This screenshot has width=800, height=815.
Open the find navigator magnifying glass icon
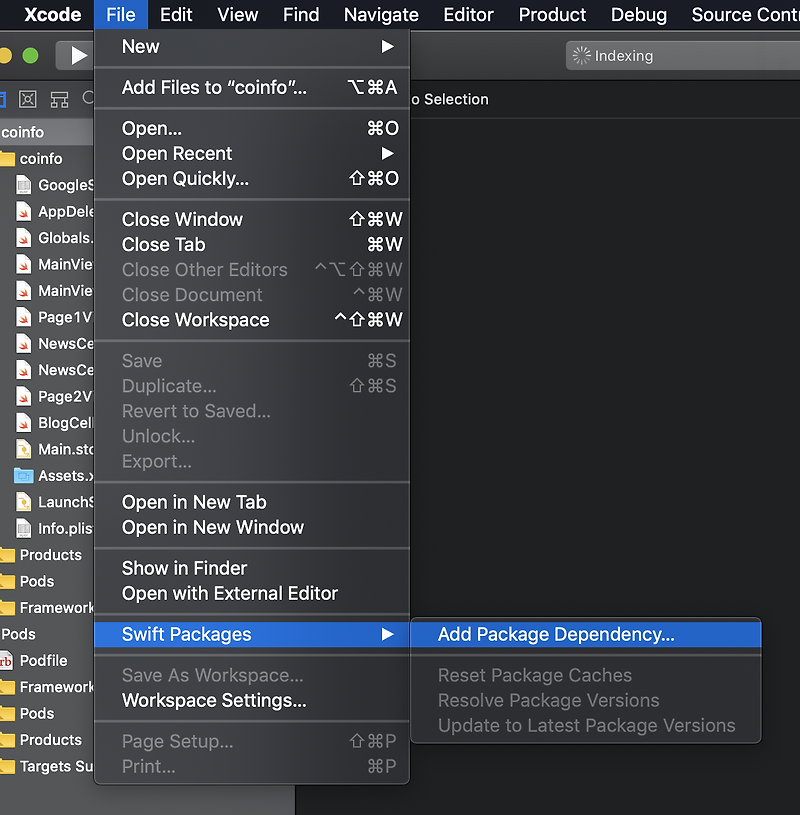pos(89,98)
